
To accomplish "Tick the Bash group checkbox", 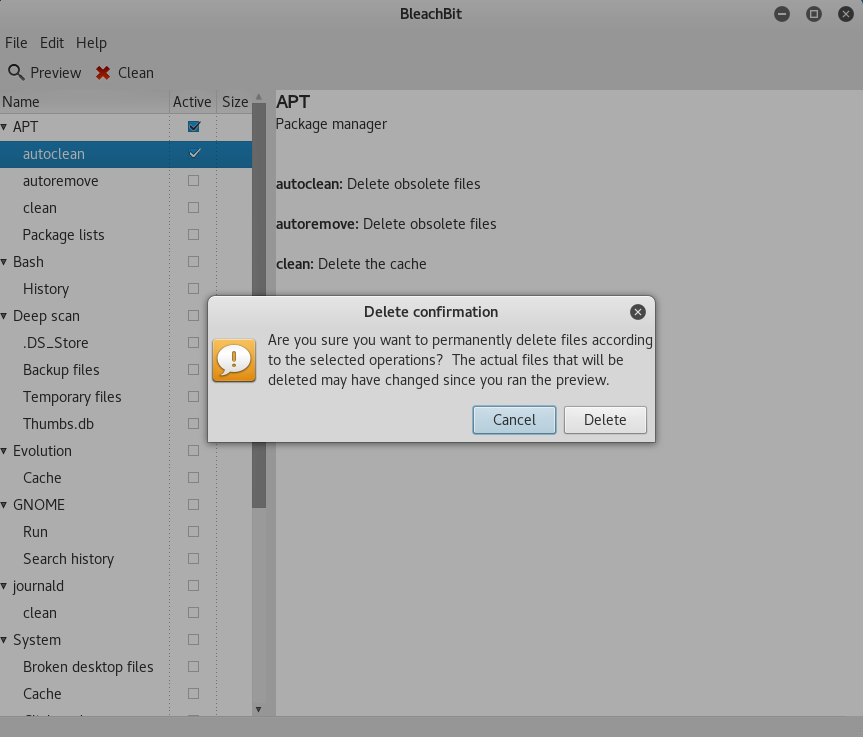I will coord(193,261).
